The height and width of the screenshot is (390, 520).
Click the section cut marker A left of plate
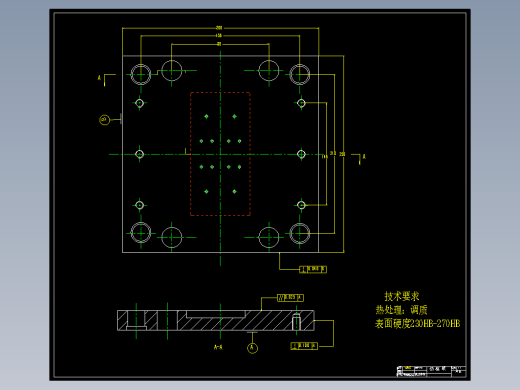(106, 80)
